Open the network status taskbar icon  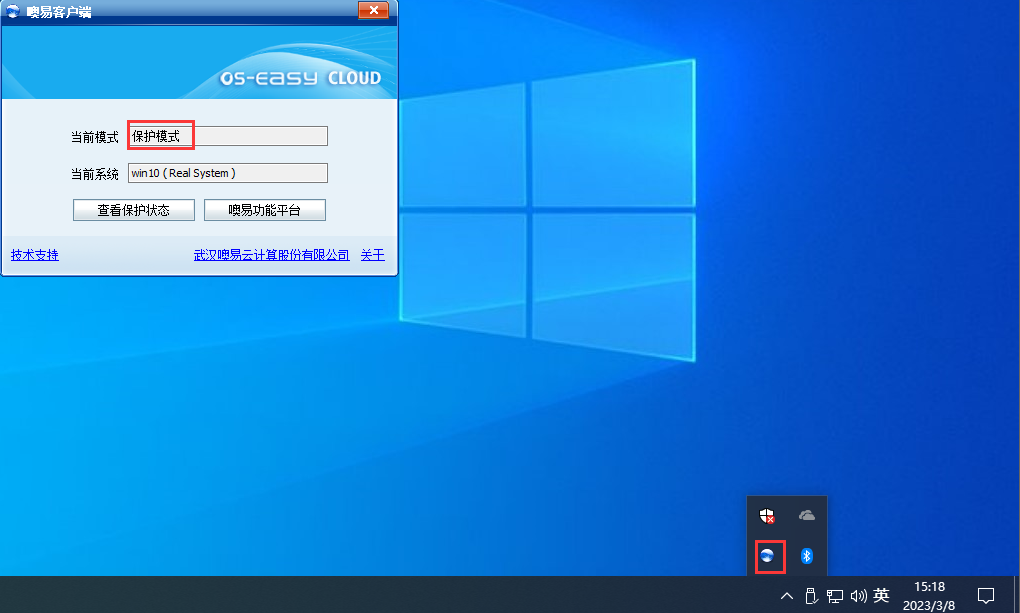(834, 596)
